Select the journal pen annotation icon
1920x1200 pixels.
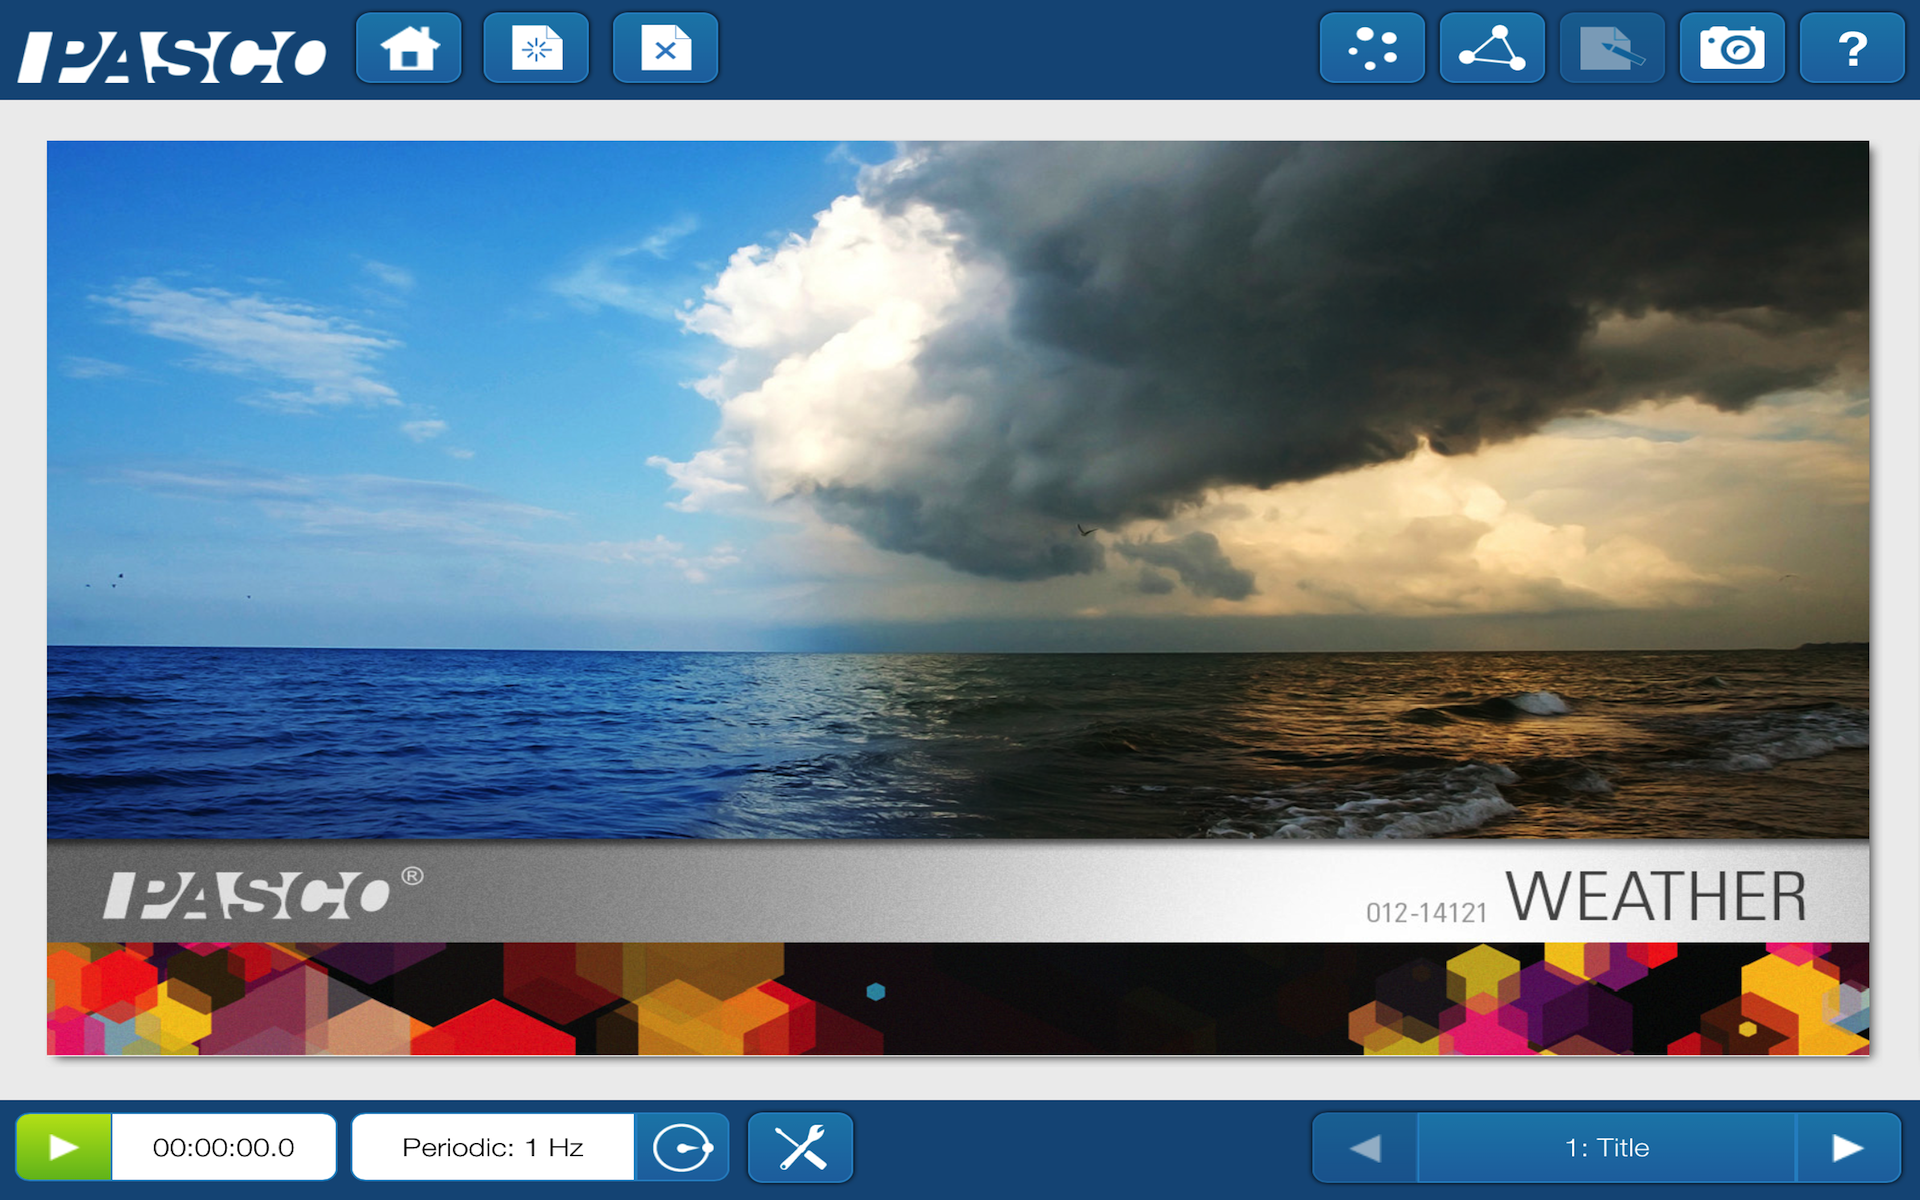[1612, 48]
